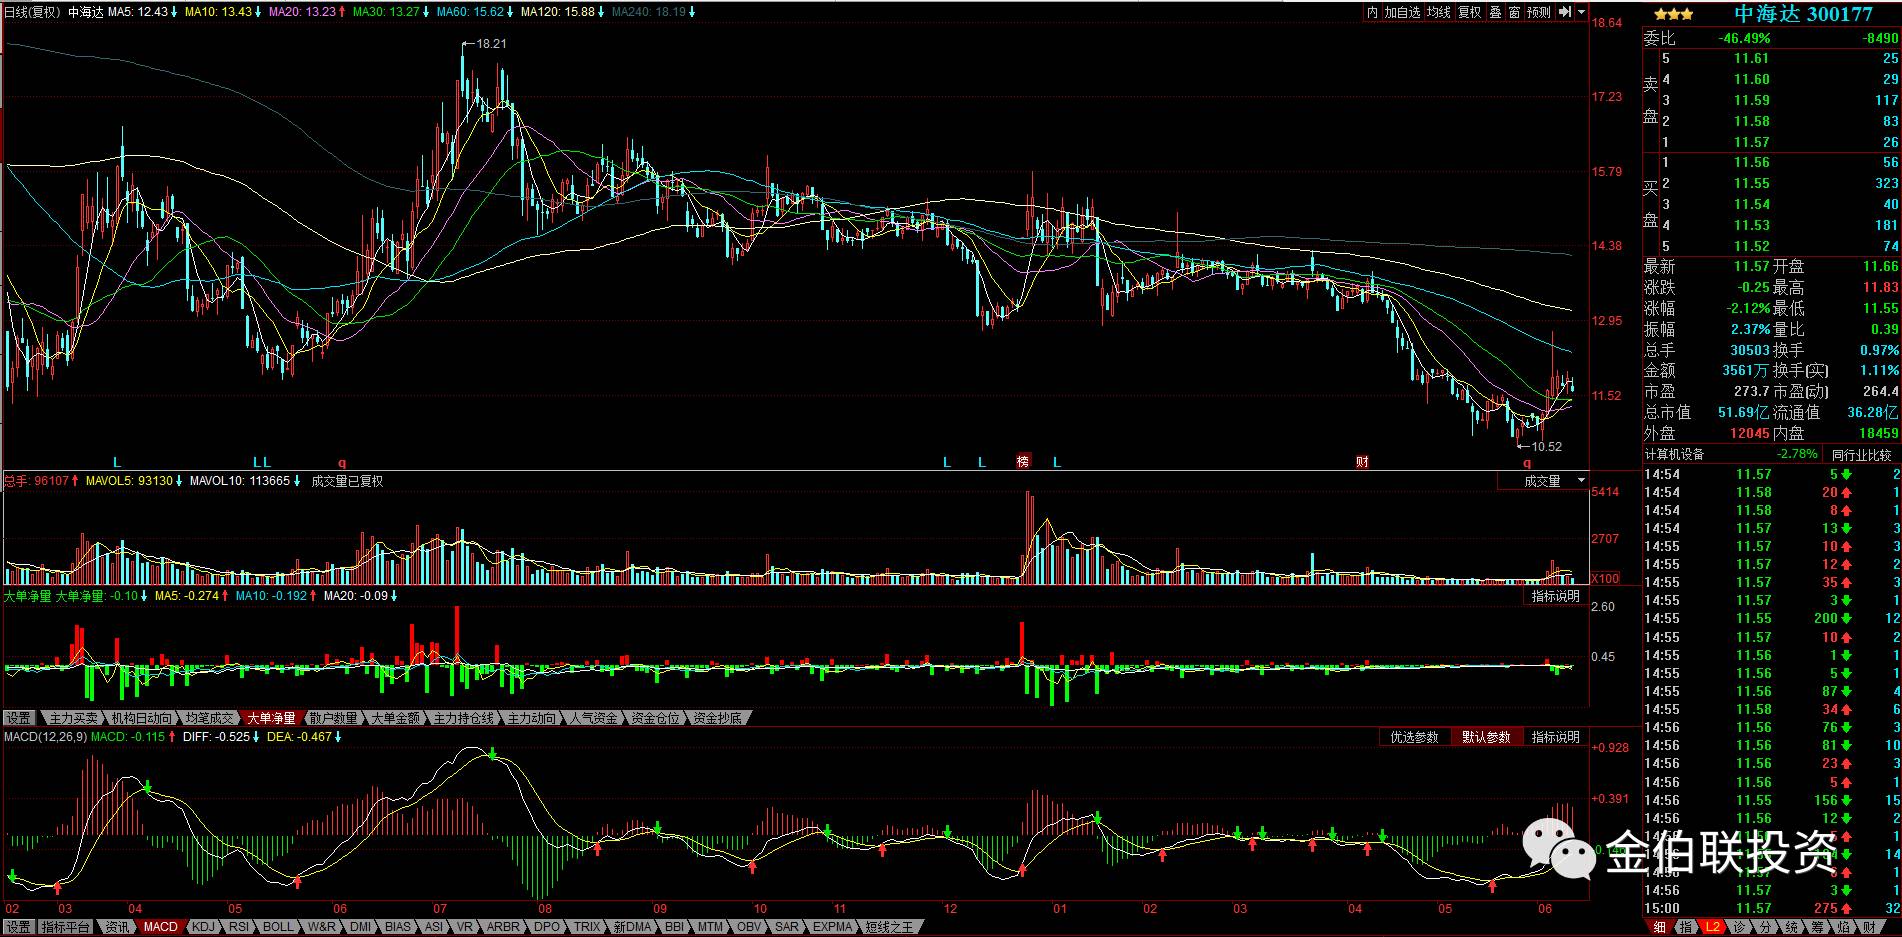
Task: Click the 预测 forecast button
Action: click(x=1539, y=12)
